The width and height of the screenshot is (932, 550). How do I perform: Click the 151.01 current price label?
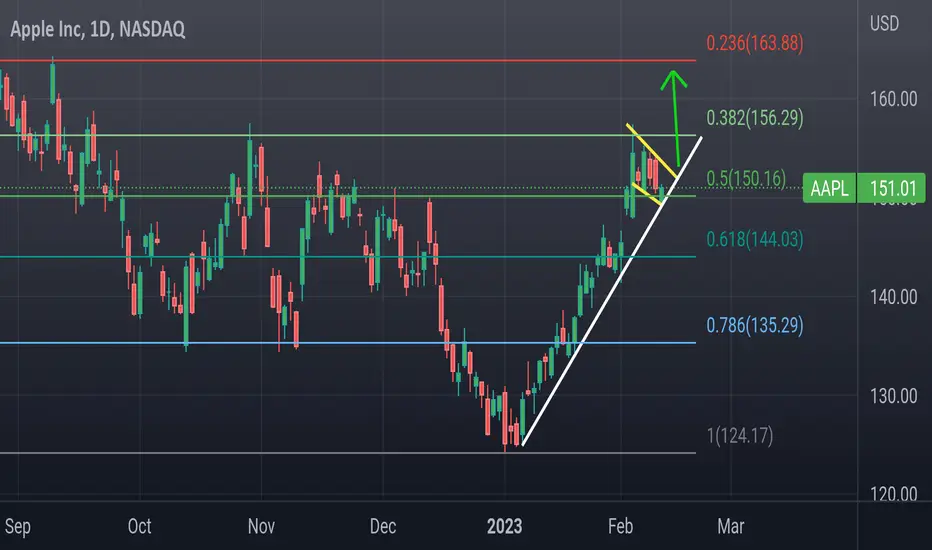click(x=892, y=188)
